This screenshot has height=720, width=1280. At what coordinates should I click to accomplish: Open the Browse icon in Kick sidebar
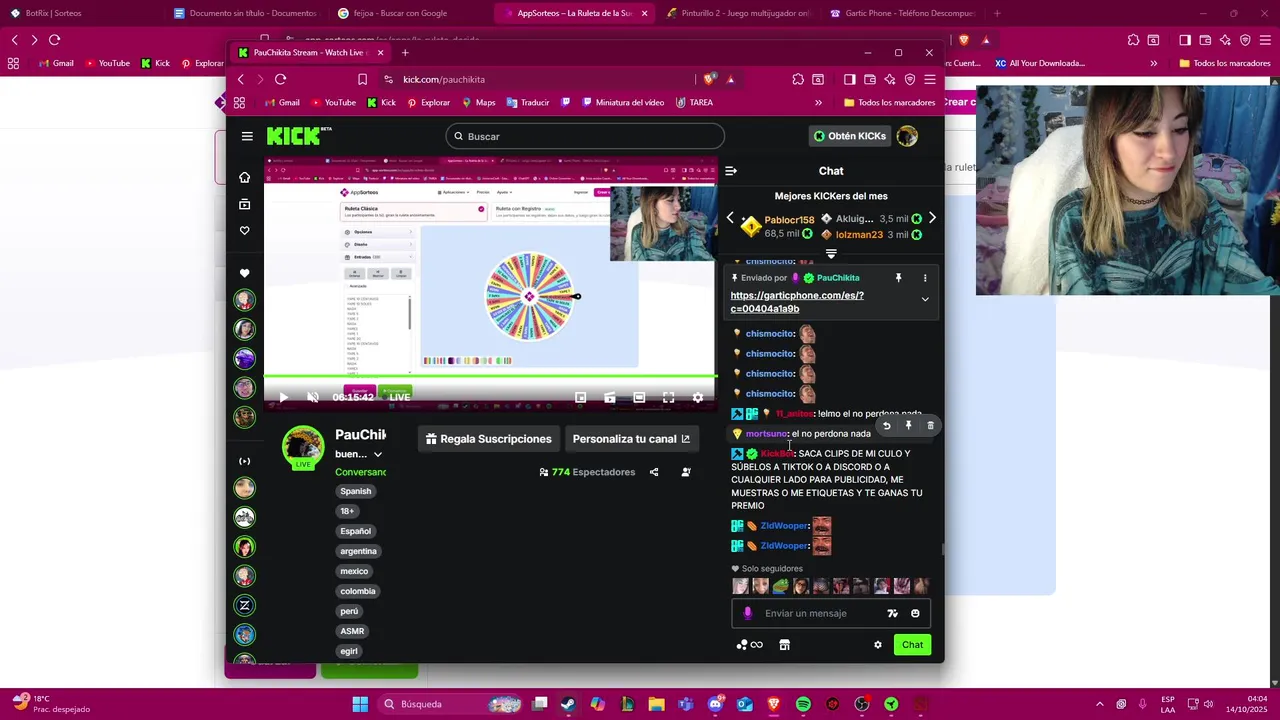tap(244, 204)
